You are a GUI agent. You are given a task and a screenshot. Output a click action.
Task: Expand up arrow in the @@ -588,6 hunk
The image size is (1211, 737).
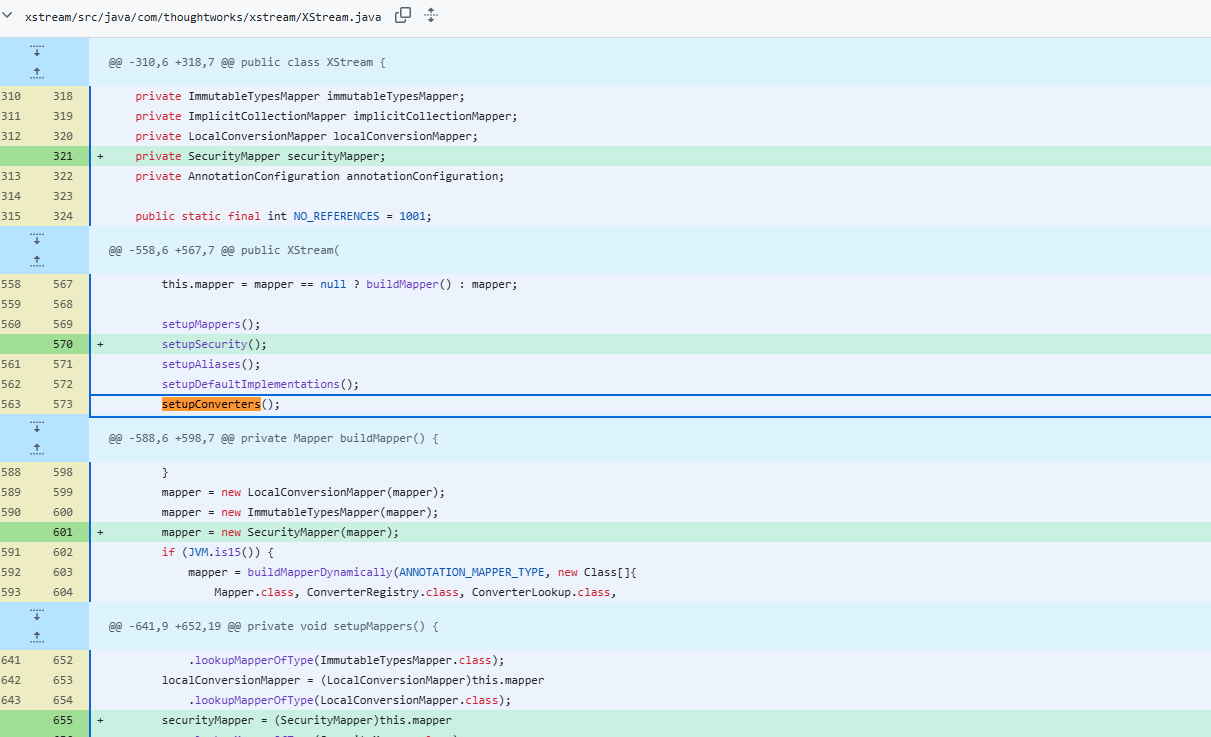click(37, 449)
